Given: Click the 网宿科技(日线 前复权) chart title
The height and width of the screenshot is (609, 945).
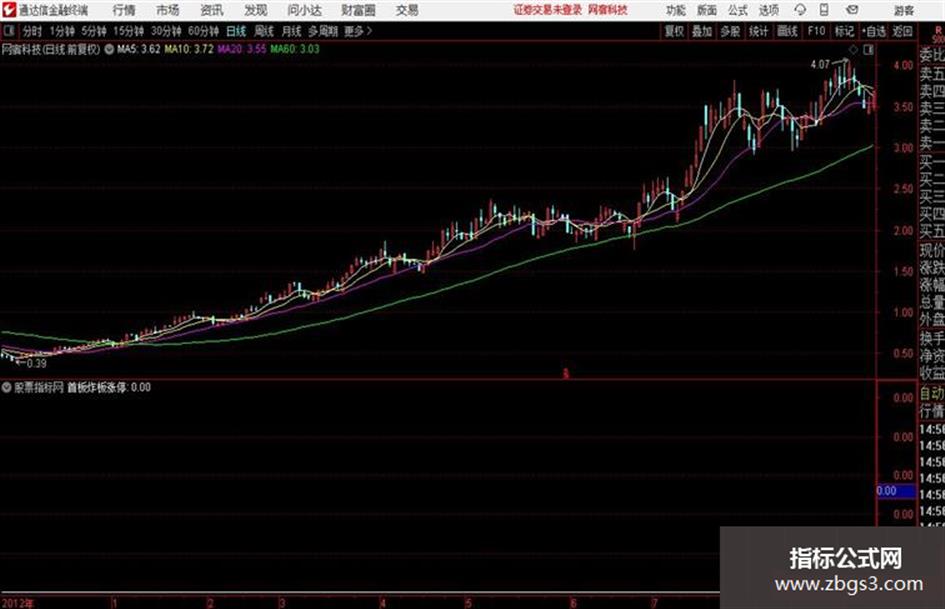Looking at the screenshot, I should pyautogui.click(x=51, y=49).
